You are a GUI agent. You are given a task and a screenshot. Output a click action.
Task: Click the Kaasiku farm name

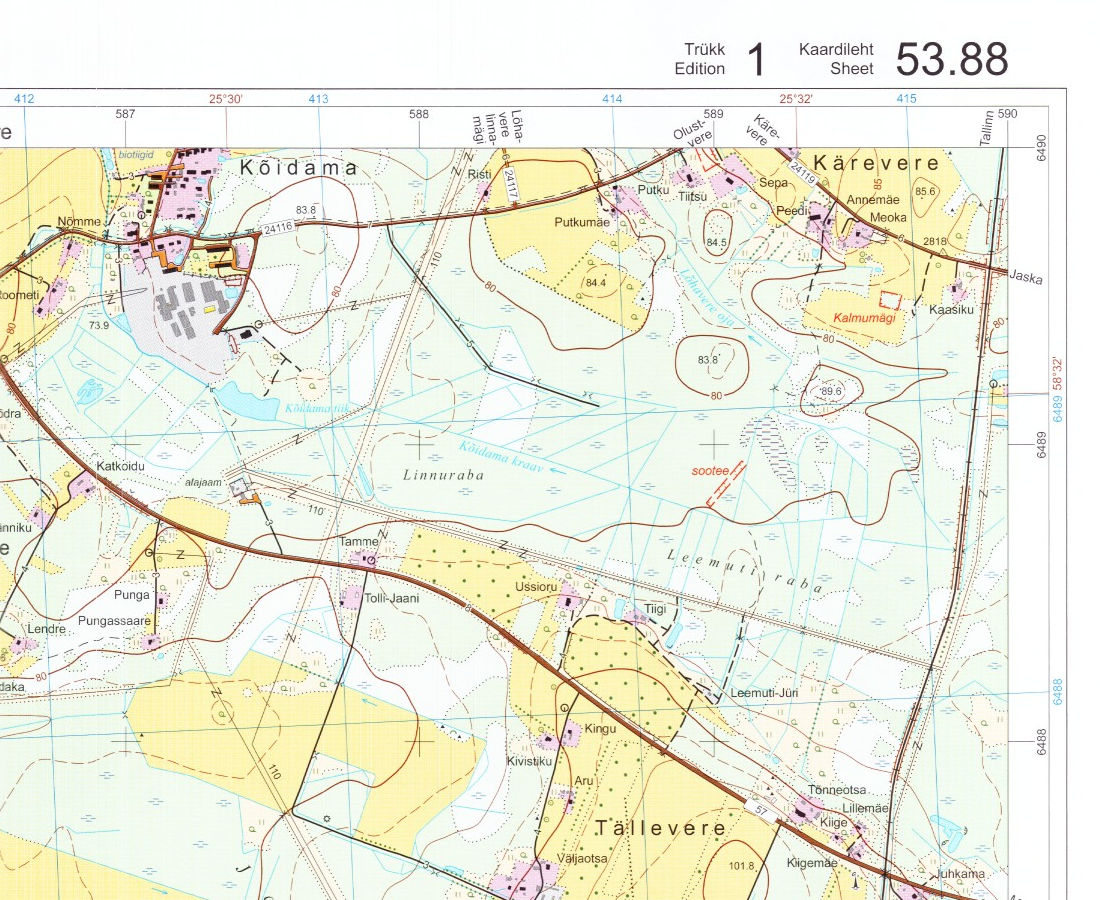coord(951,309)
